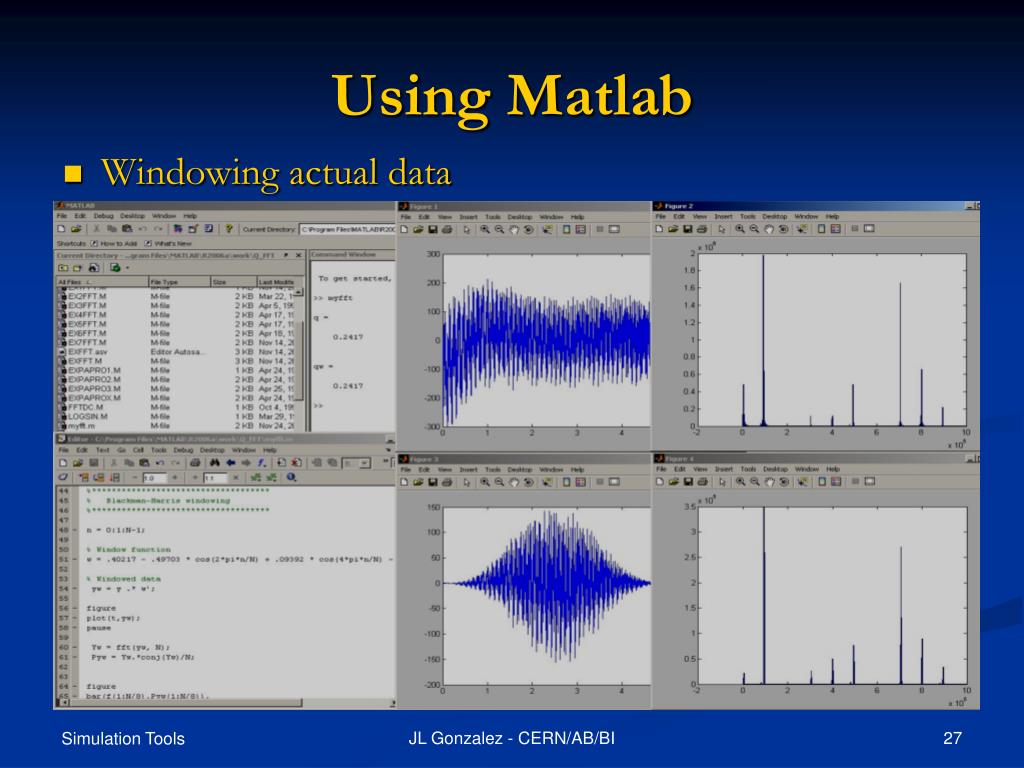Select Data Cursor tool in Figure 1 toolbar
The height and width of the screenshot is (768, 1024).
click(547, 229)
